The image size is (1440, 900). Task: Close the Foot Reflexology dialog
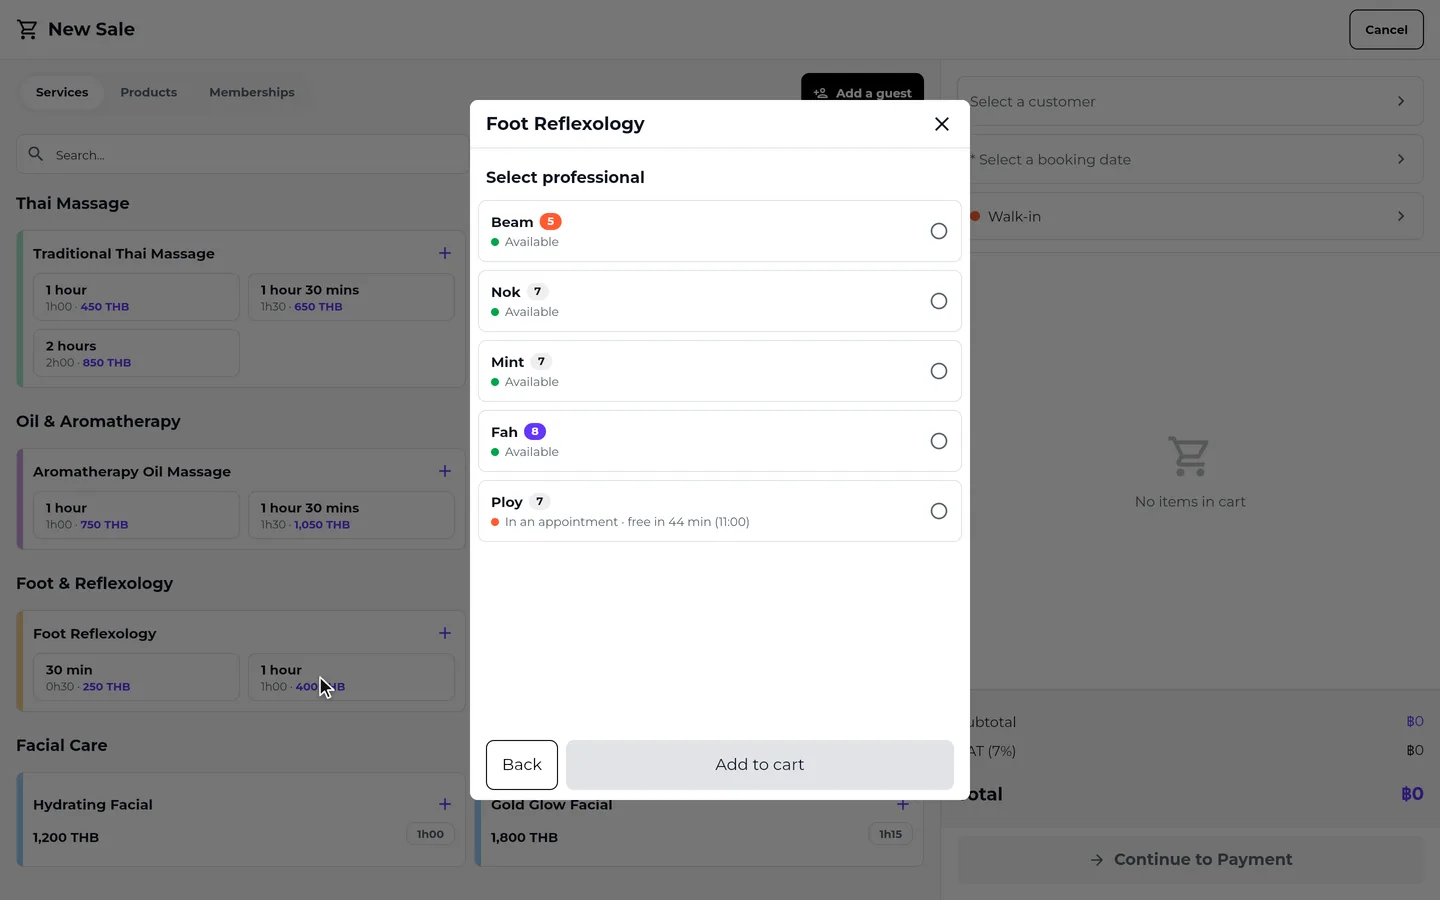pyautogui.click(x=941, y=124)
